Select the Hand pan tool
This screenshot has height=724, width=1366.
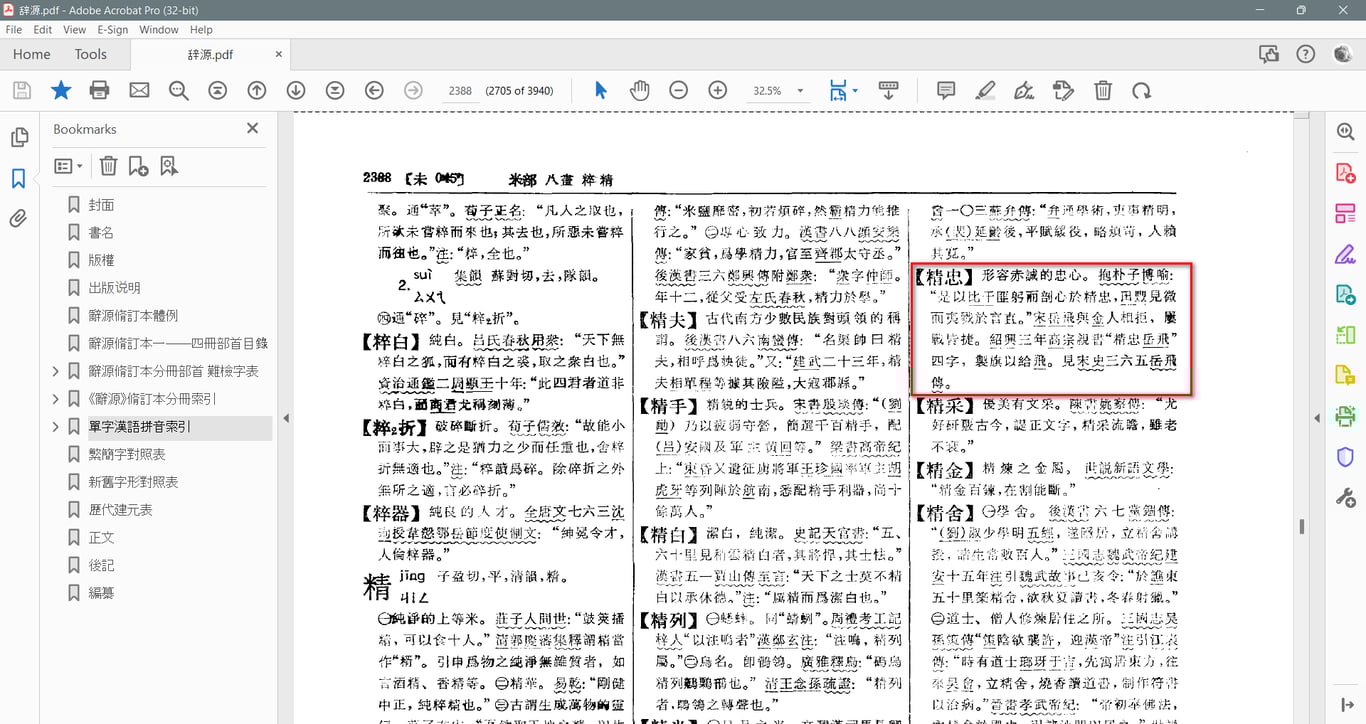(639, 91)
